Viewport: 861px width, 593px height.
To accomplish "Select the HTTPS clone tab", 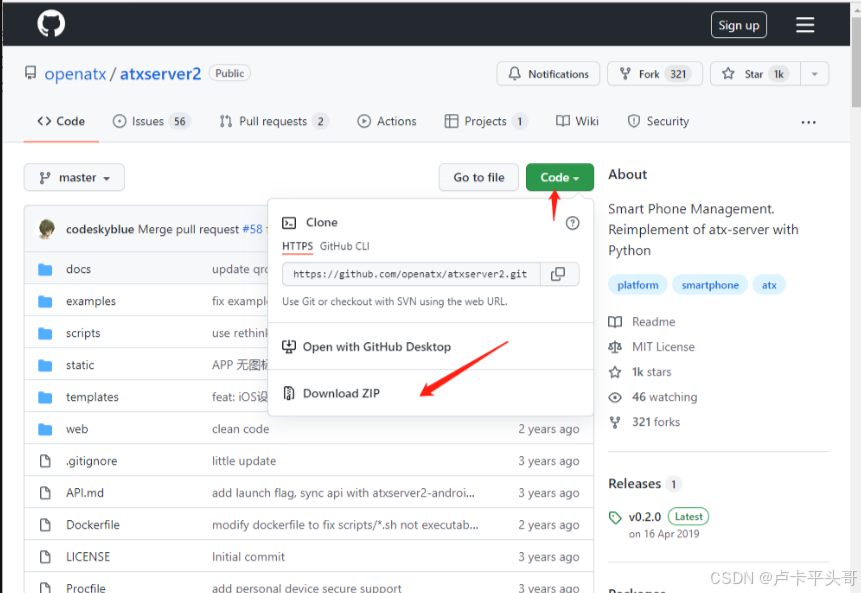I will (x=297, y=247).
